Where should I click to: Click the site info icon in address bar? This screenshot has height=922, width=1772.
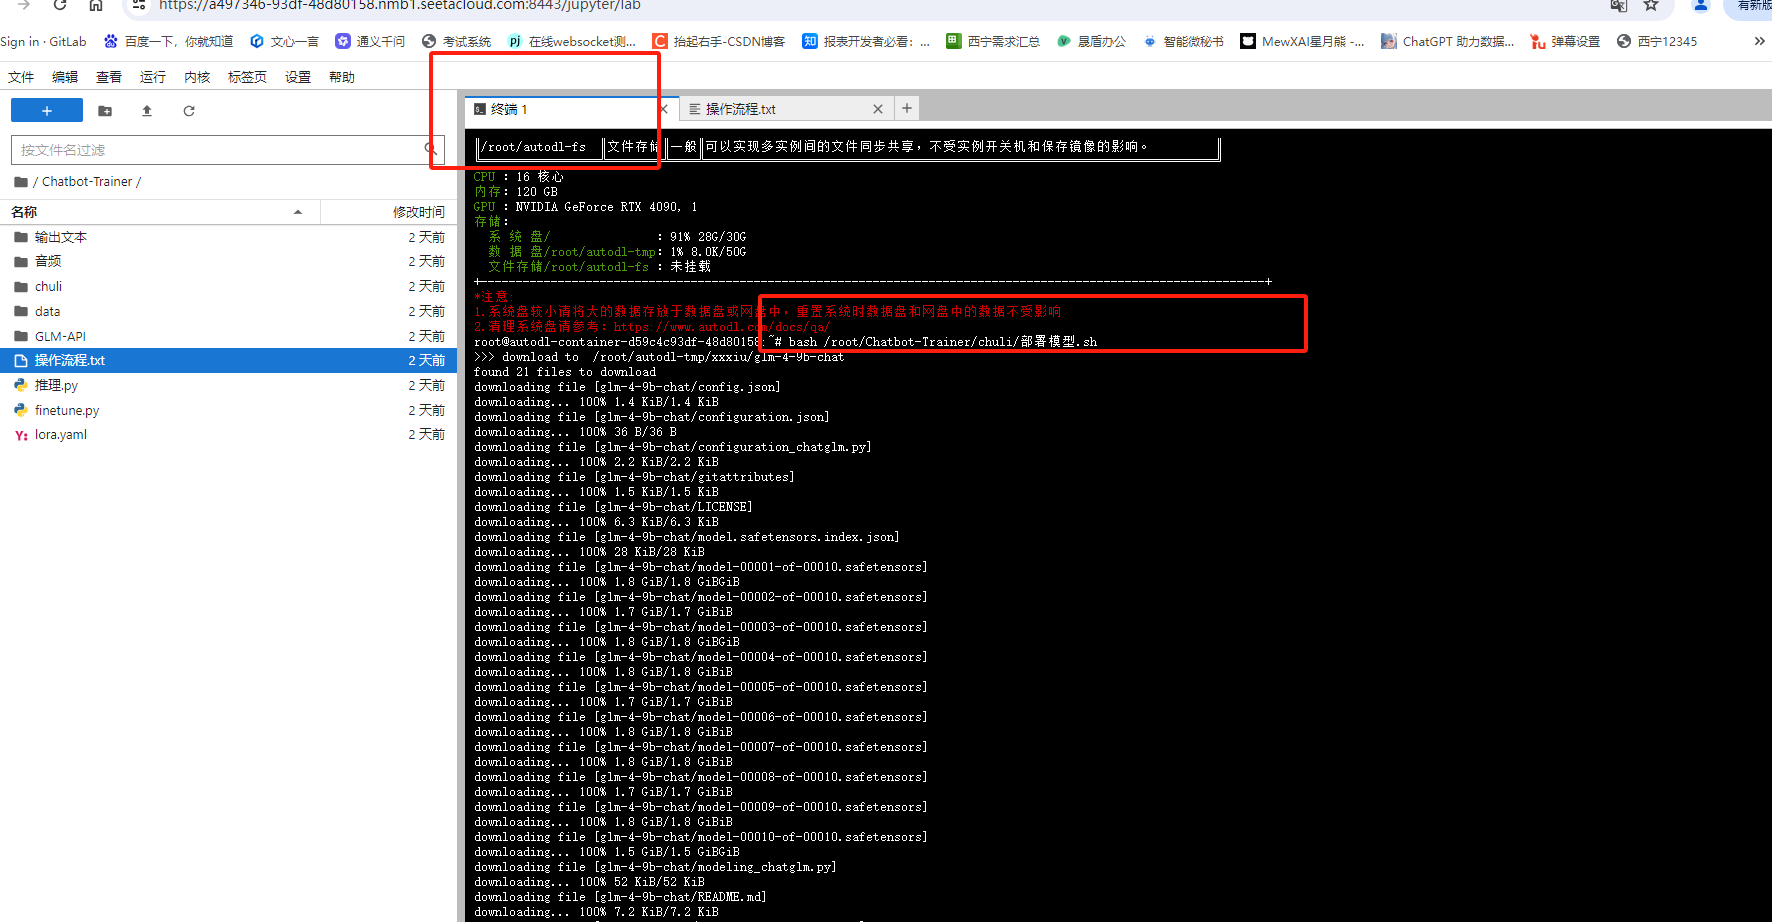point(139,5)
